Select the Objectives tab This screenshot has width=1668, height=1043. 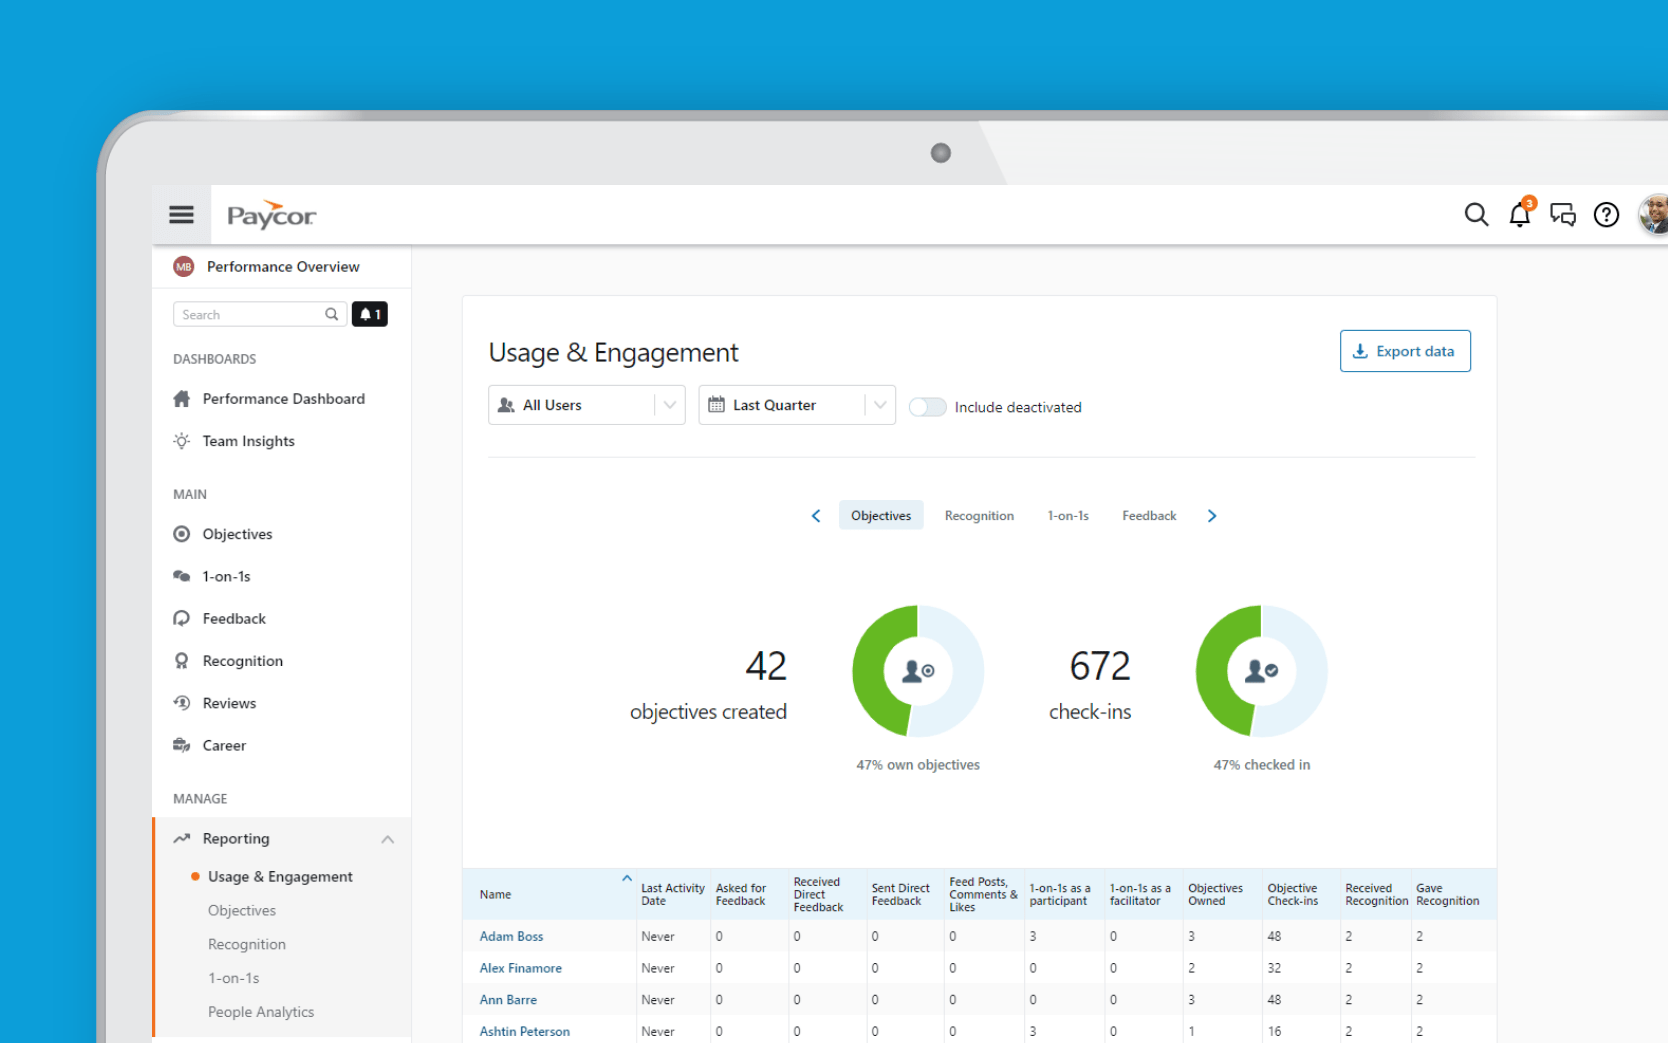point(881,516)
